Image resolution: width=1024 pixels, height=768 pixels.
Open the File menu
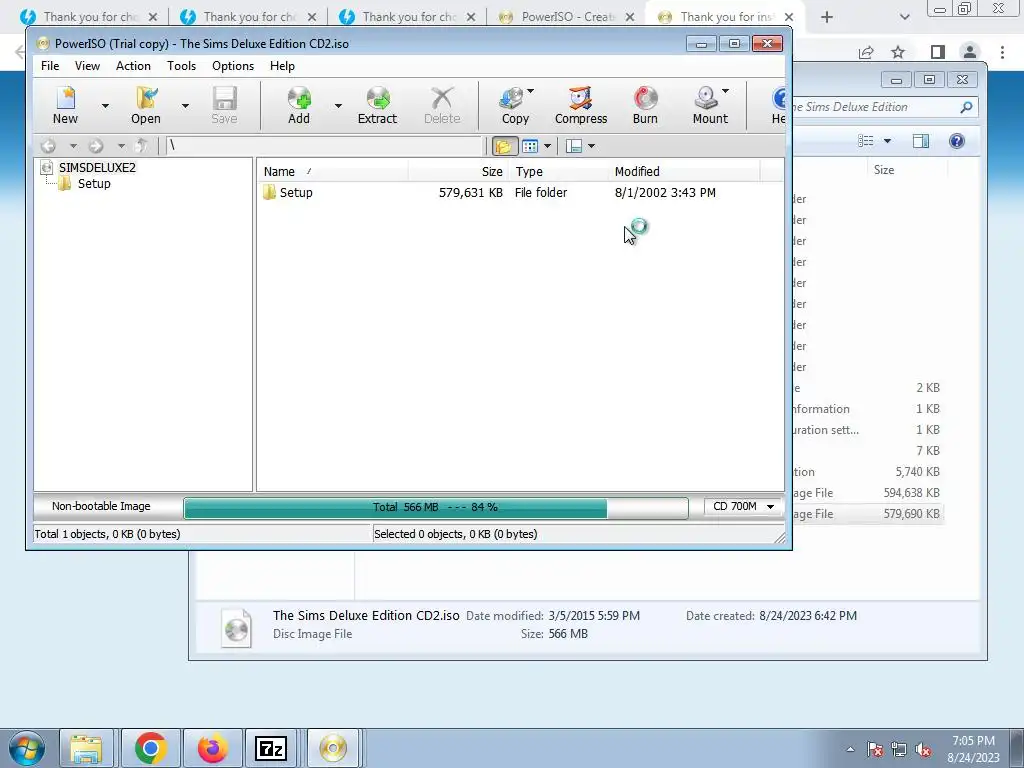pos(50,66)
